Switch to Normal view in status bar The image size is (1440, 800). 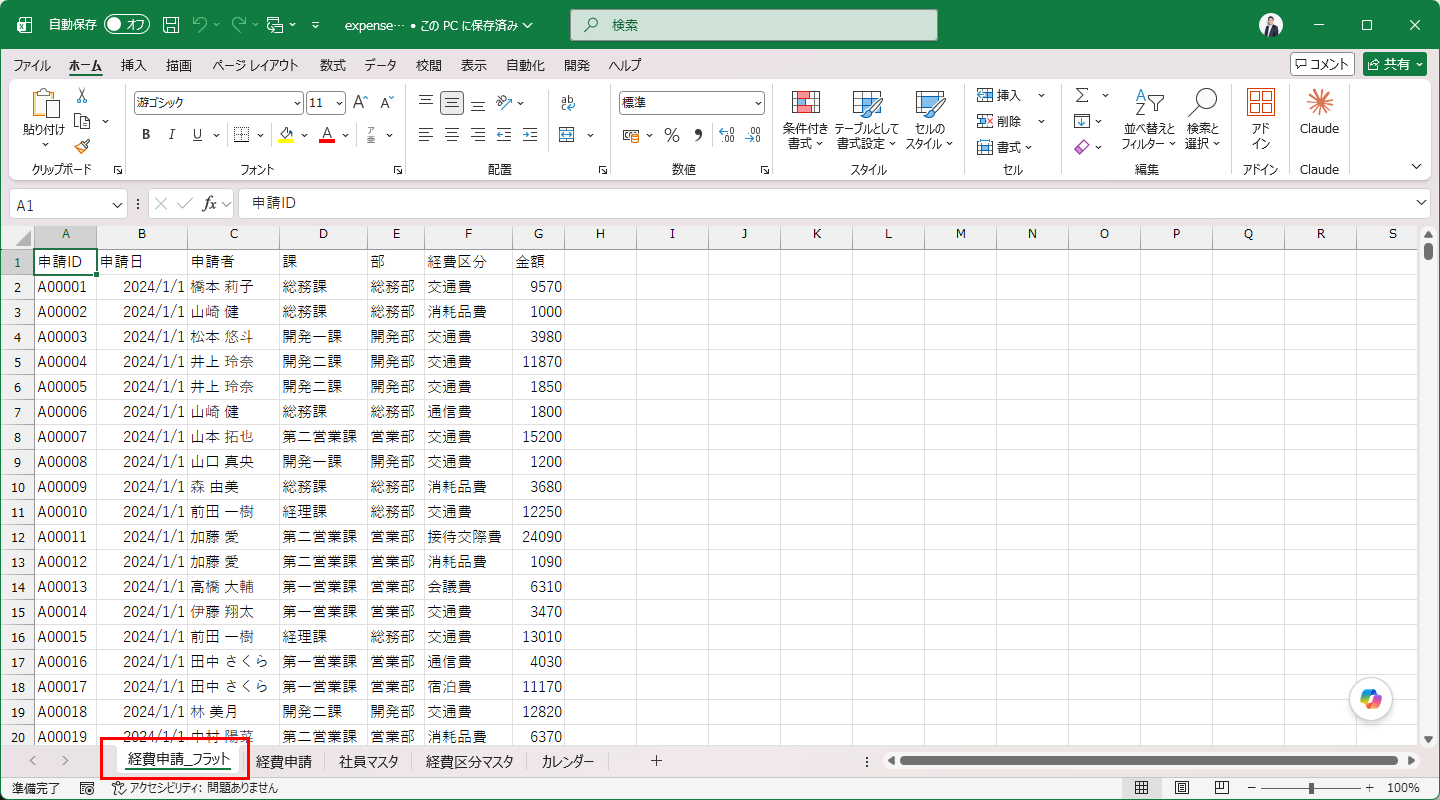[1141, 788]
